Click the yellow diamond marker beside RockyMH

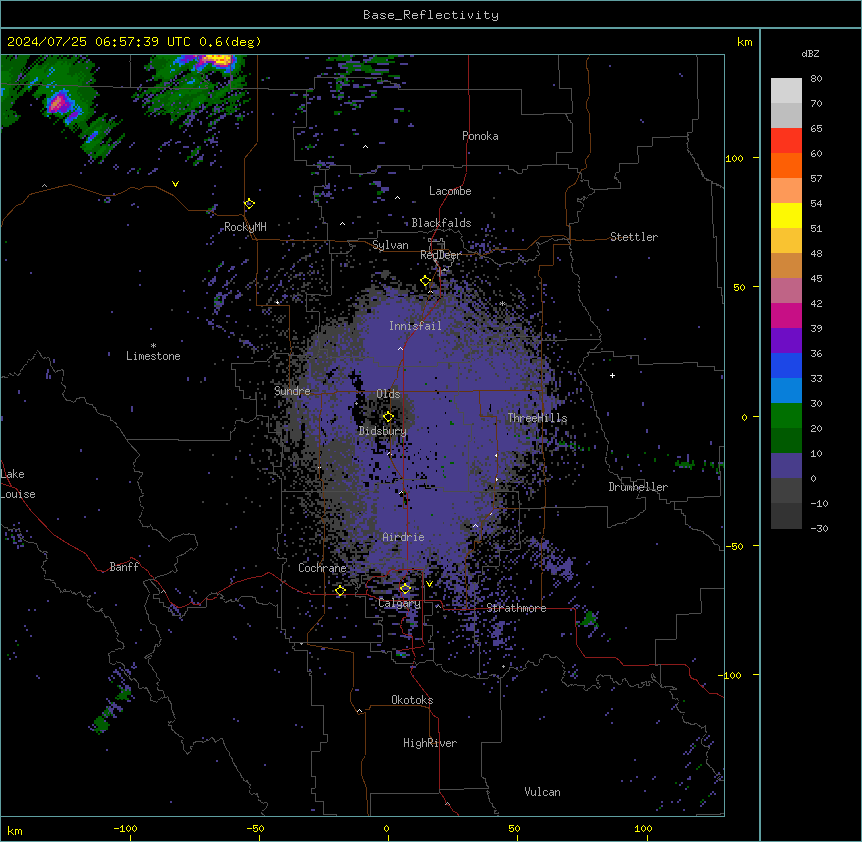(x=249, y=204)
